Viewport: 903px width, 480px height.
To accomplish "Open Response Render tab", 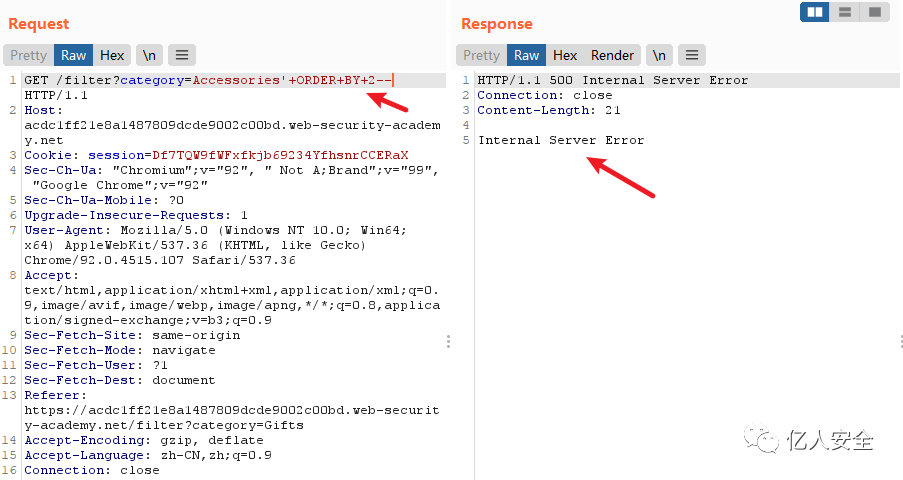I will [x=612, y=55].
